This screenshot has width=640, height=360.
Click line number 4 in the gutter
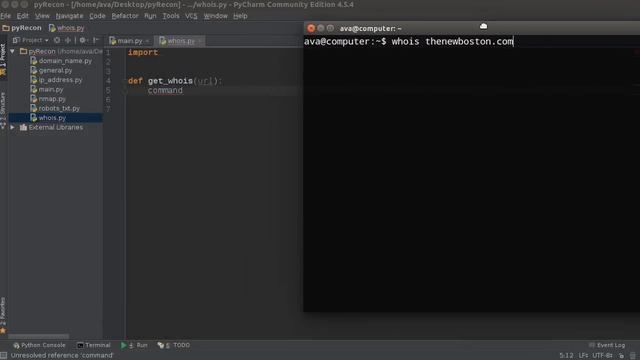[108, 81]
